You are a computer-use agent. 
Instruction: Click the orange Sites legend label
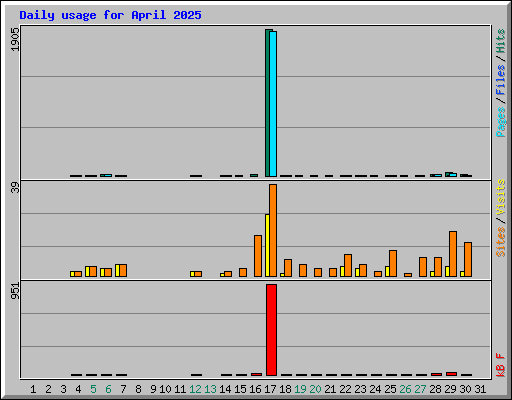tap(500, 242)
